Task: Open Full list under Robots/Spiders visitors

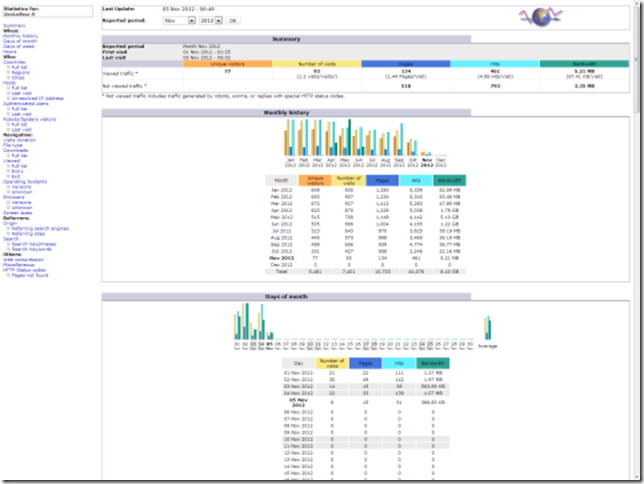Action: (19, 124)
